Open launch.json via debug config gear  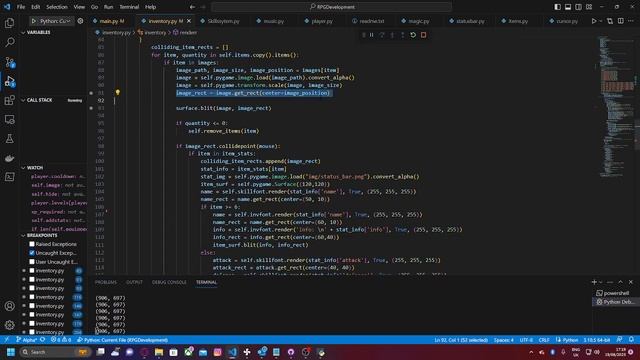[80, 21]
